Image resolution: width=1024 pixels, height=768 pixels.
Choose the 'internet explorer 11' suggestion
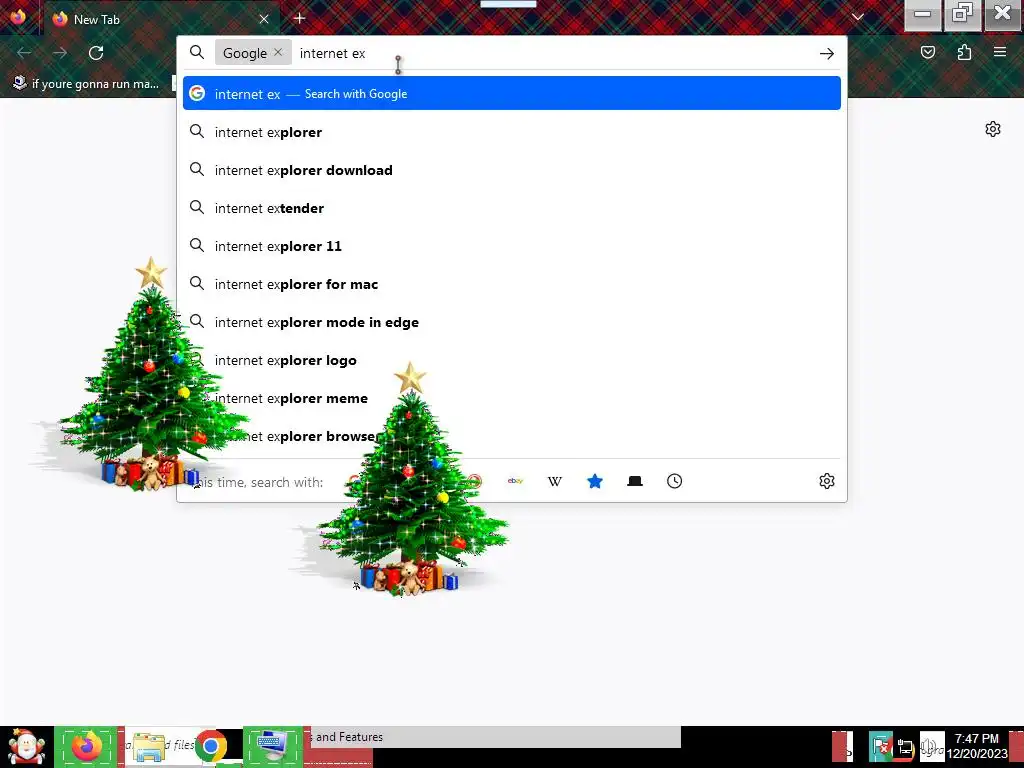(x=512, y=246)
